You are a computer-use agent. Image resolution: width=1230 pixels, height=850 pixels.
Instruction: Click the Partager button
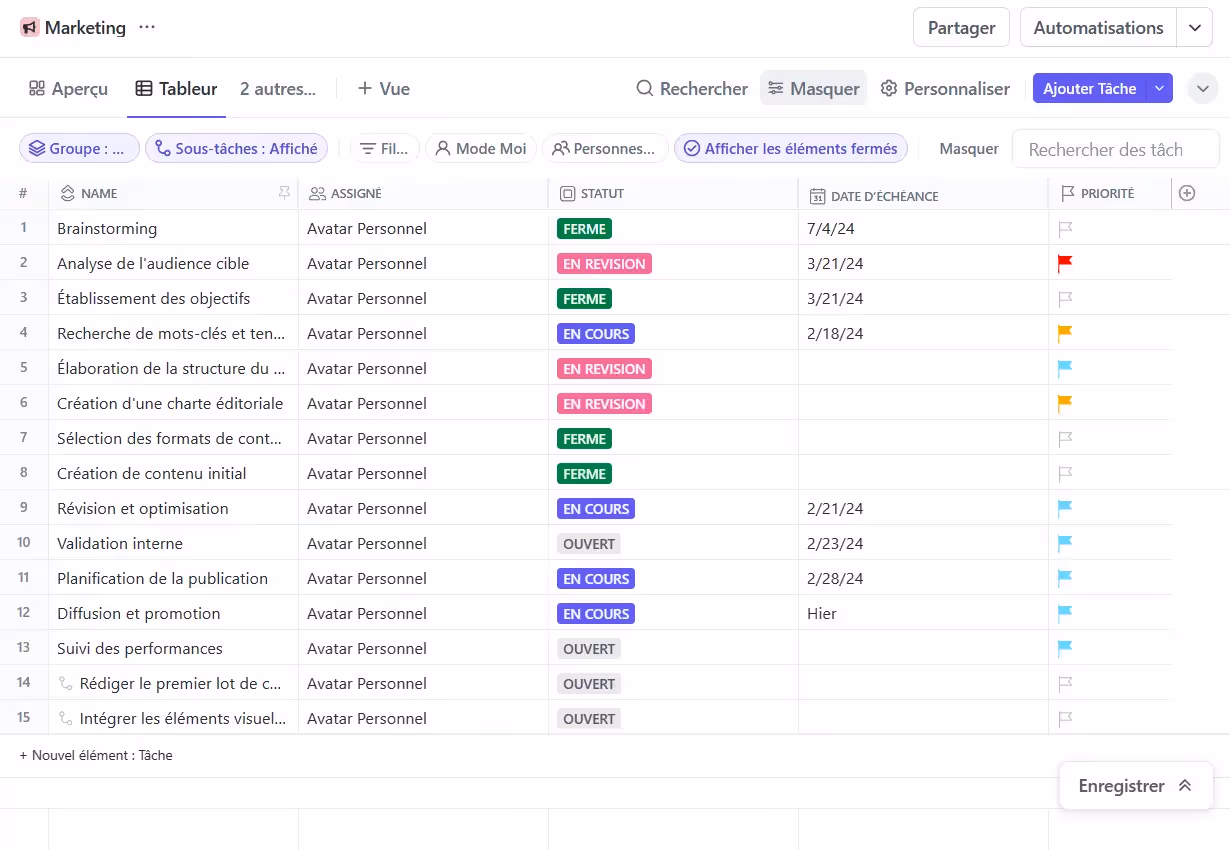point(961,28)
